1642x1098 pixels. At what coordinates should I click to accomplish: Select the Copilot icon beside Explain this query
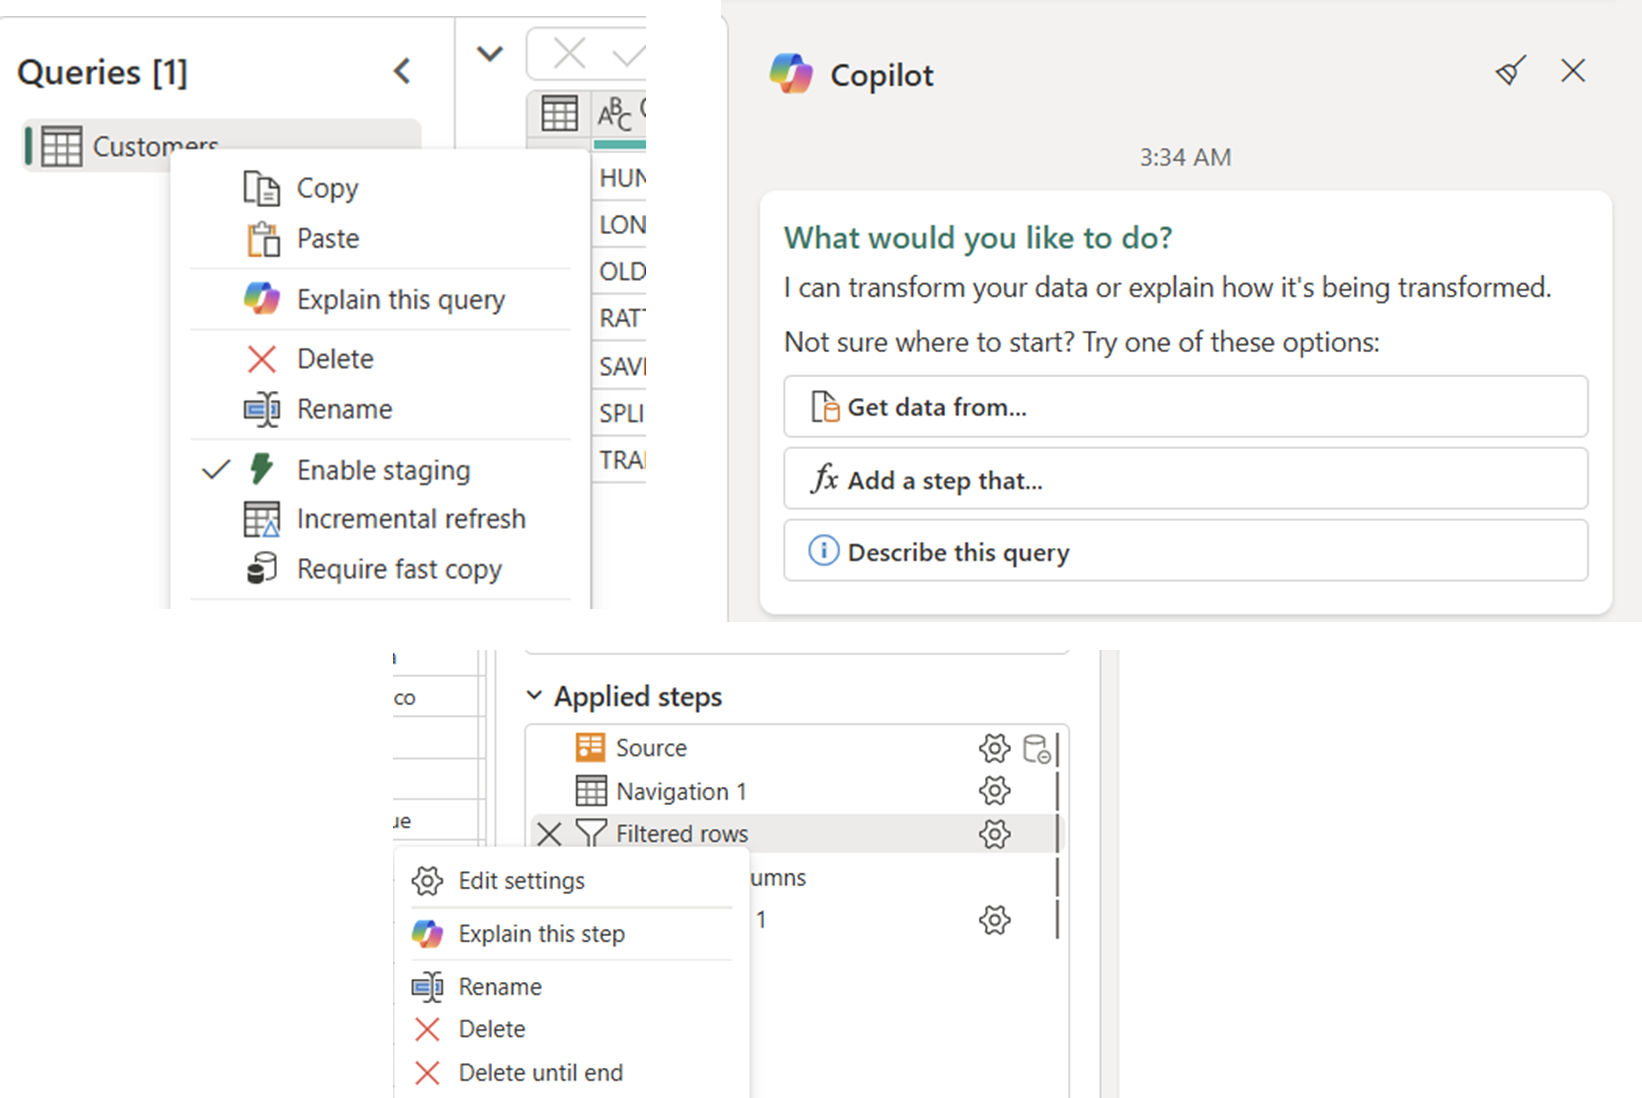pyautogui.click(x=262, y=299)
